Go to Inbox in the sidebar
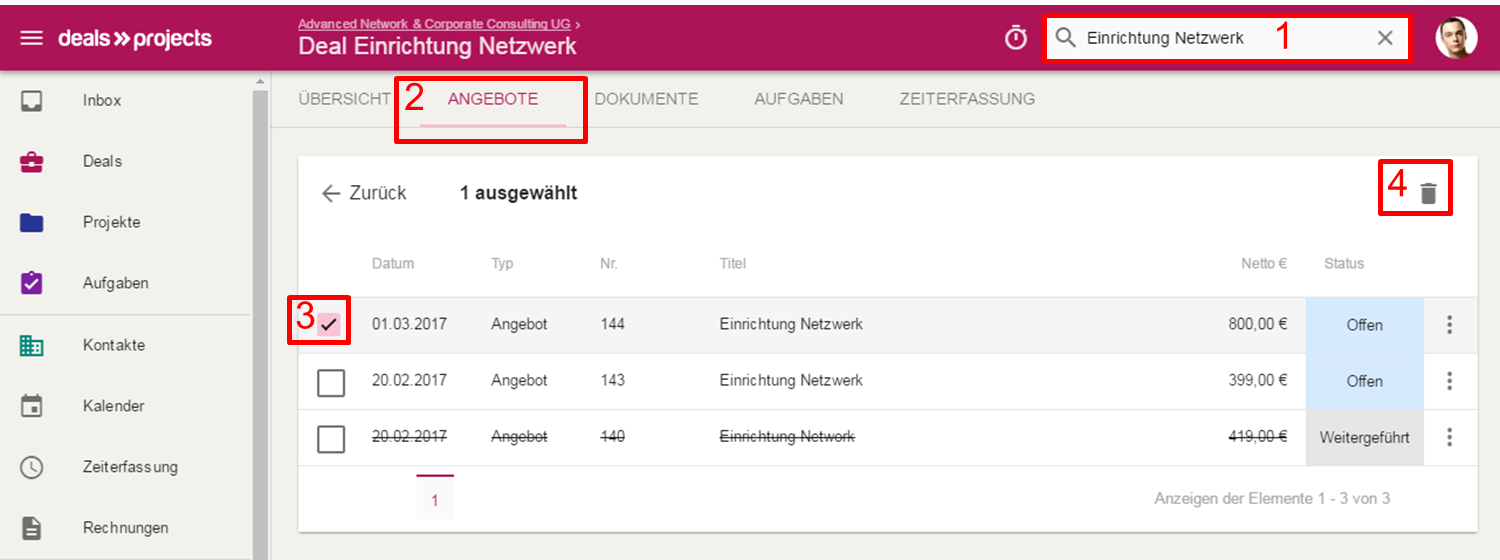This screenshot has height=560, width=1500. coord(102,100)
